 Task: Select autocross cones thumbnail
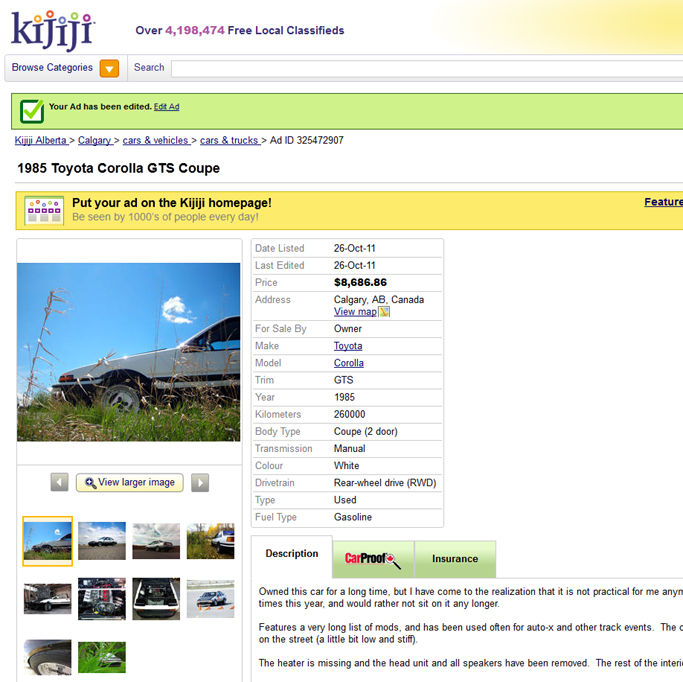(x=210, y=599)
